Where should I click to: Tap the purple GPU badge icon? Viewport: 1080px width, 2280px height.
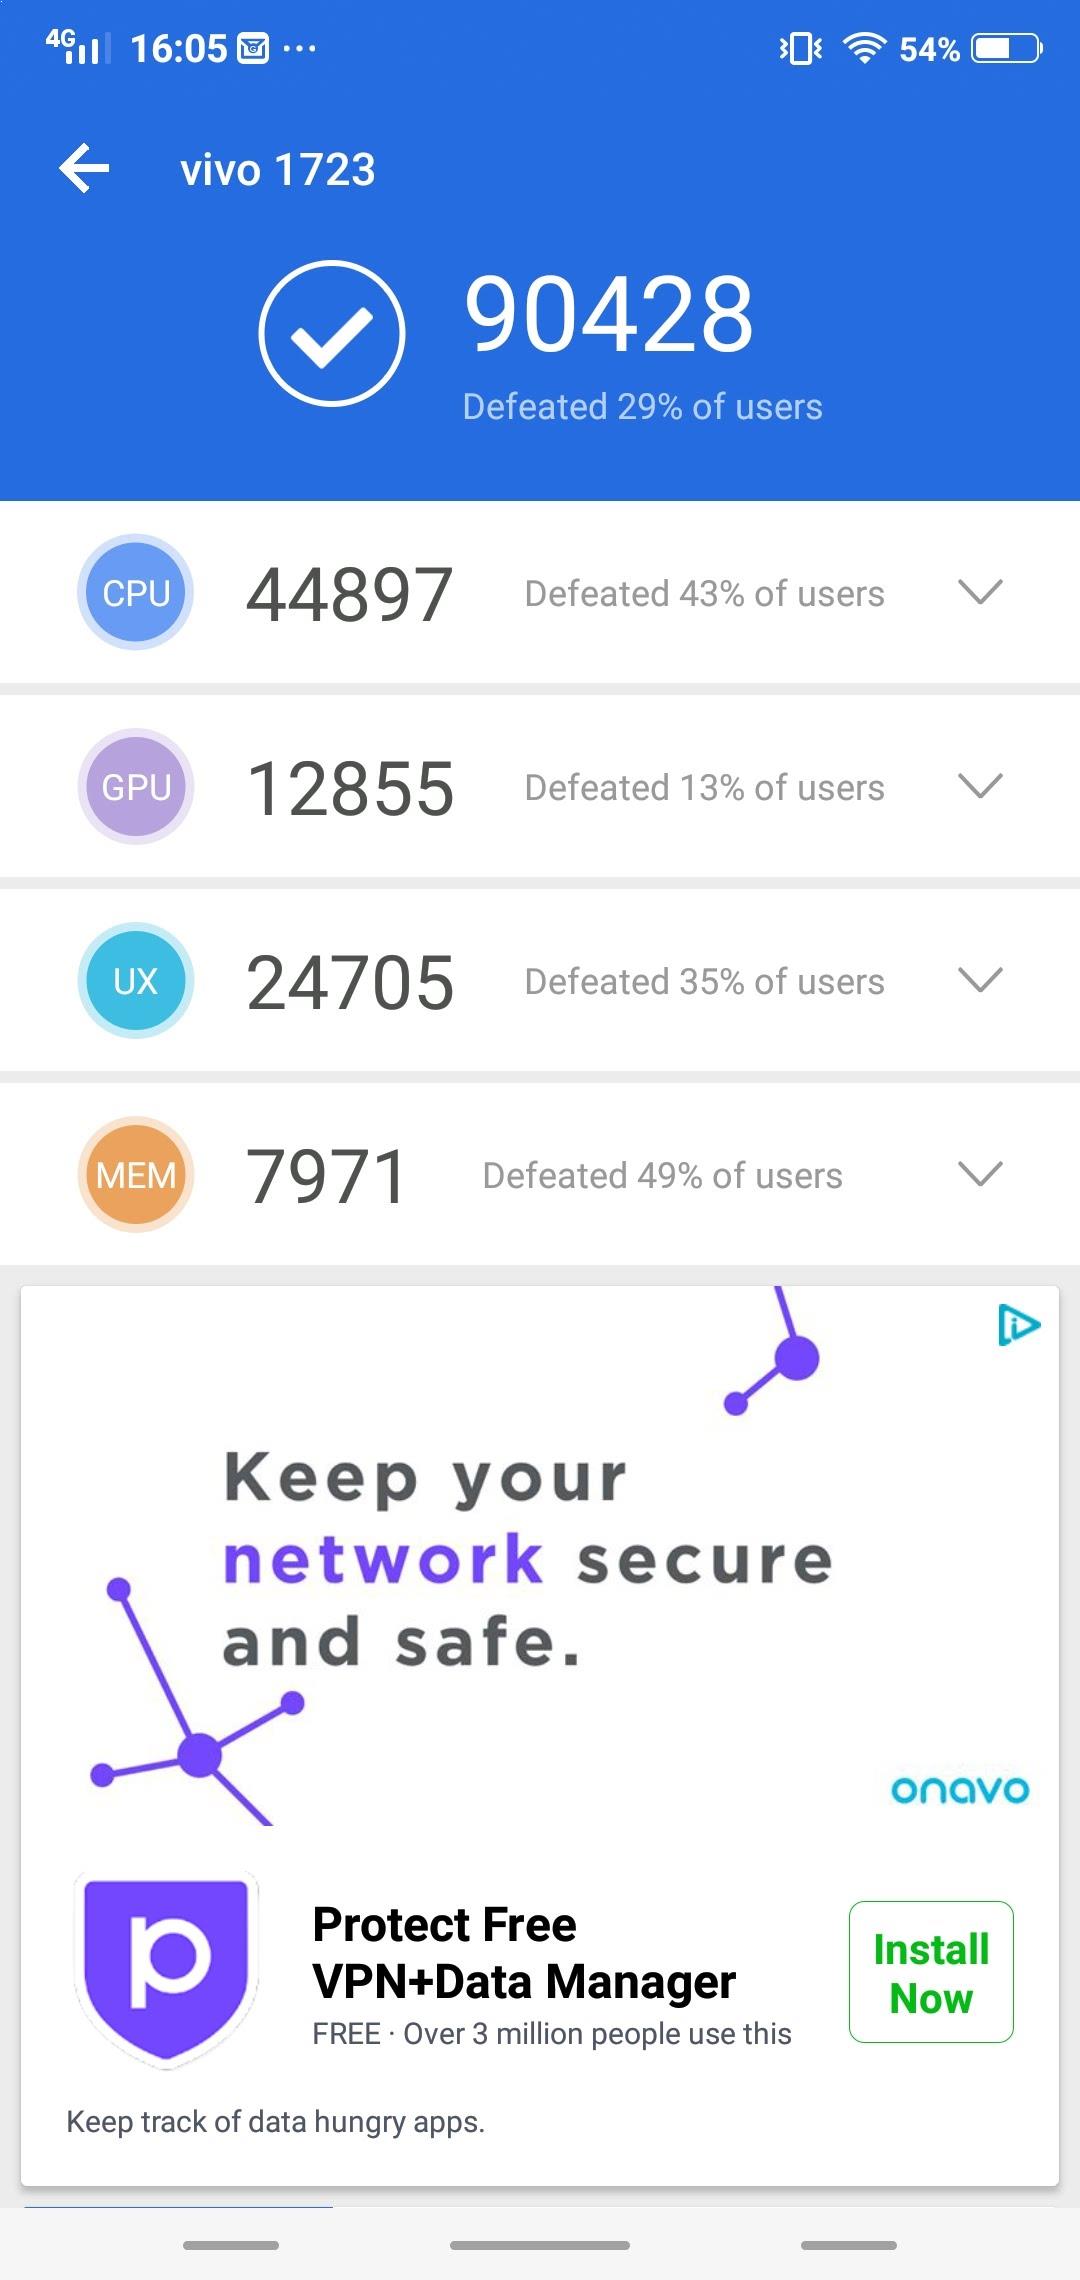click(x=136, y=787)
